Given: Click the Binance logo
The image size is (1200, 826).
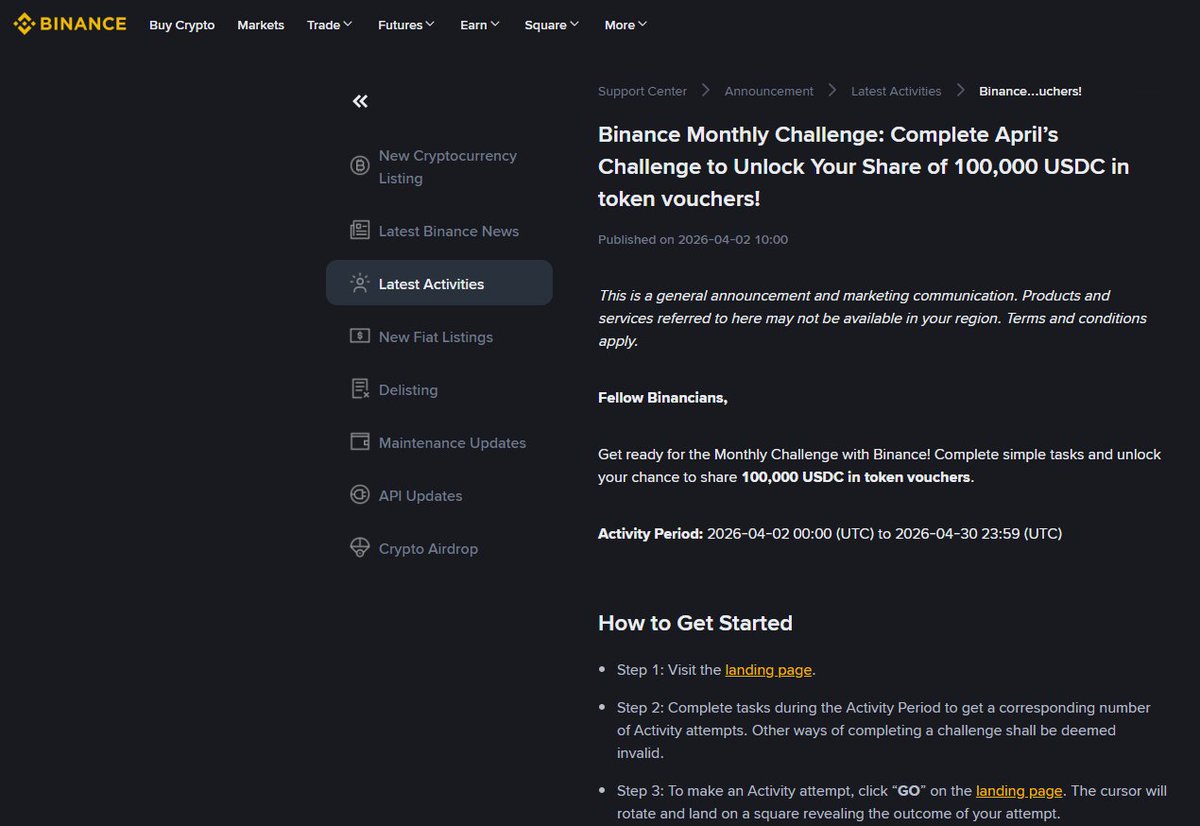Looking at the screenshot, I should (x=70, y=24).
